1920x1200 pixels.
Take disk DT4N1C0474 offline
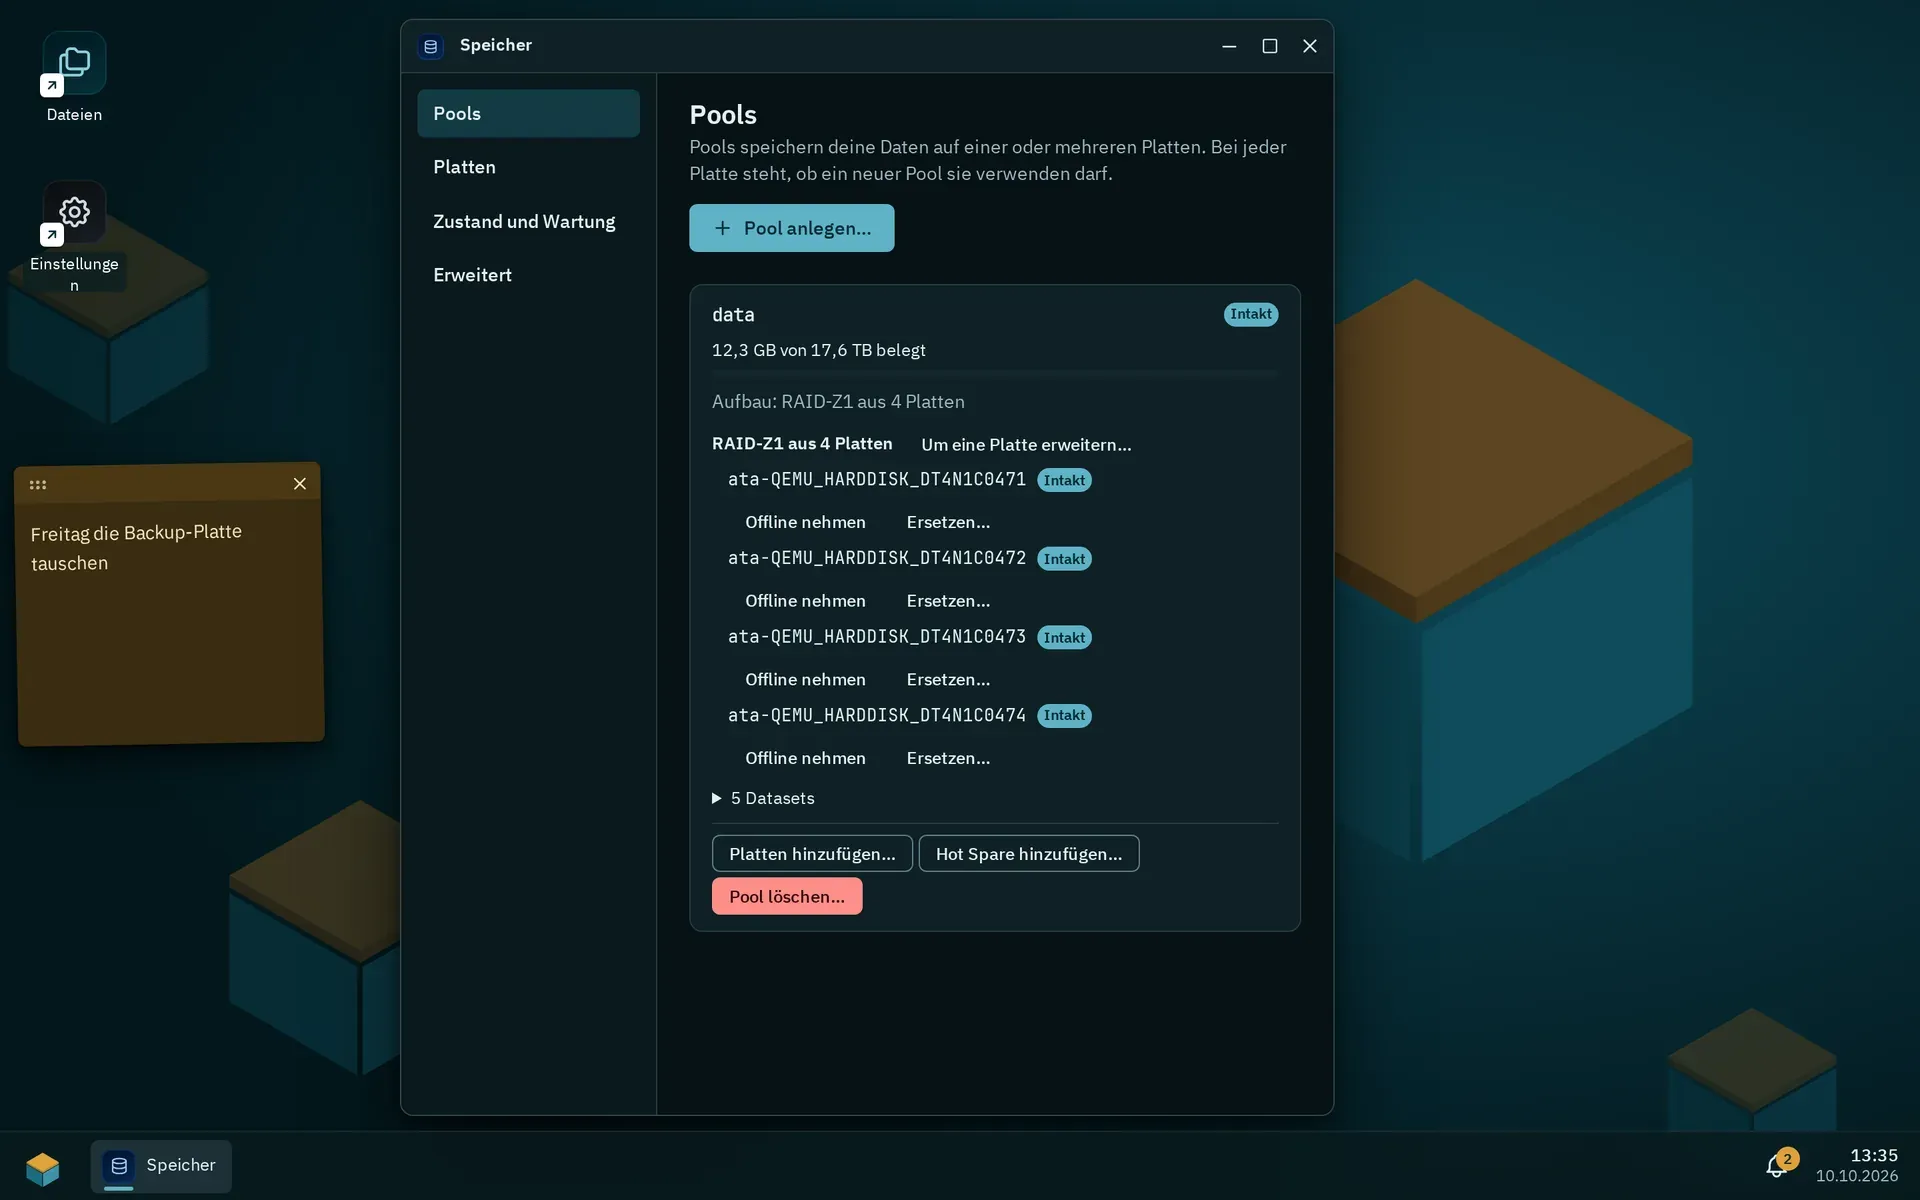tap(805, 758)
